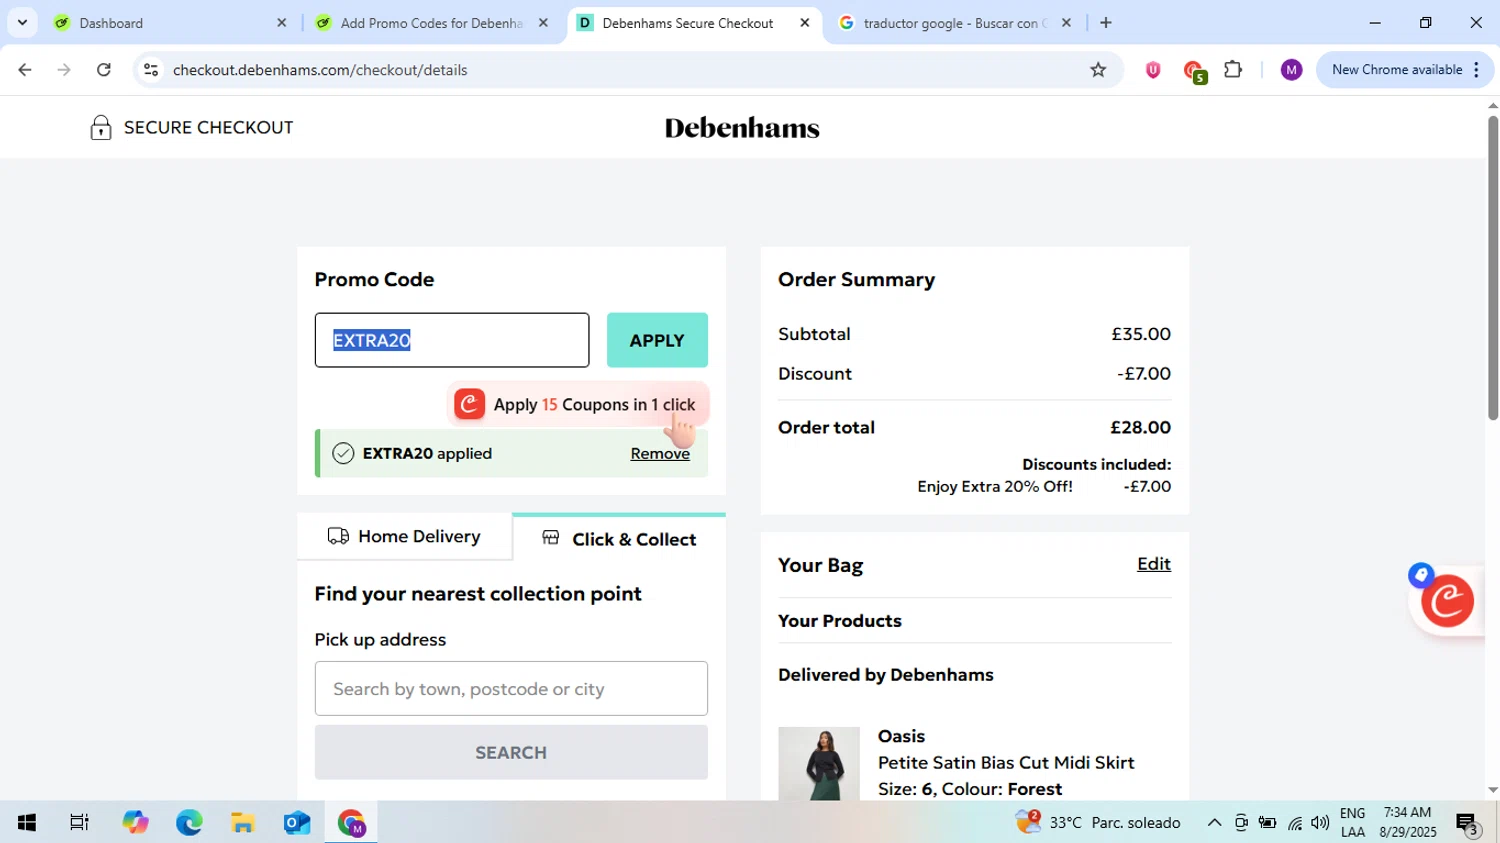The image size is (1500, 843).
Task: Open the purple shield extension icon
Action: [x=1153, y=70]
